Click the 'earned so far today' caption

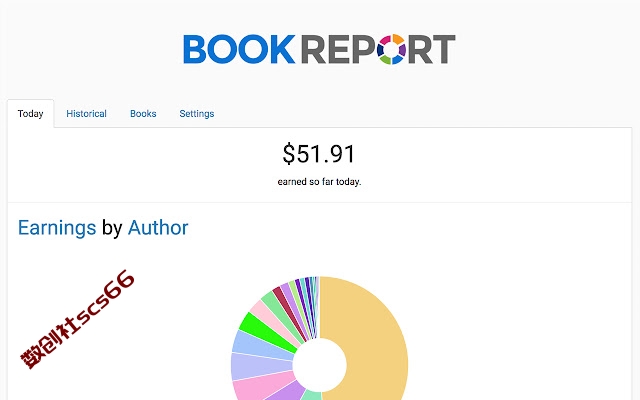319,182
